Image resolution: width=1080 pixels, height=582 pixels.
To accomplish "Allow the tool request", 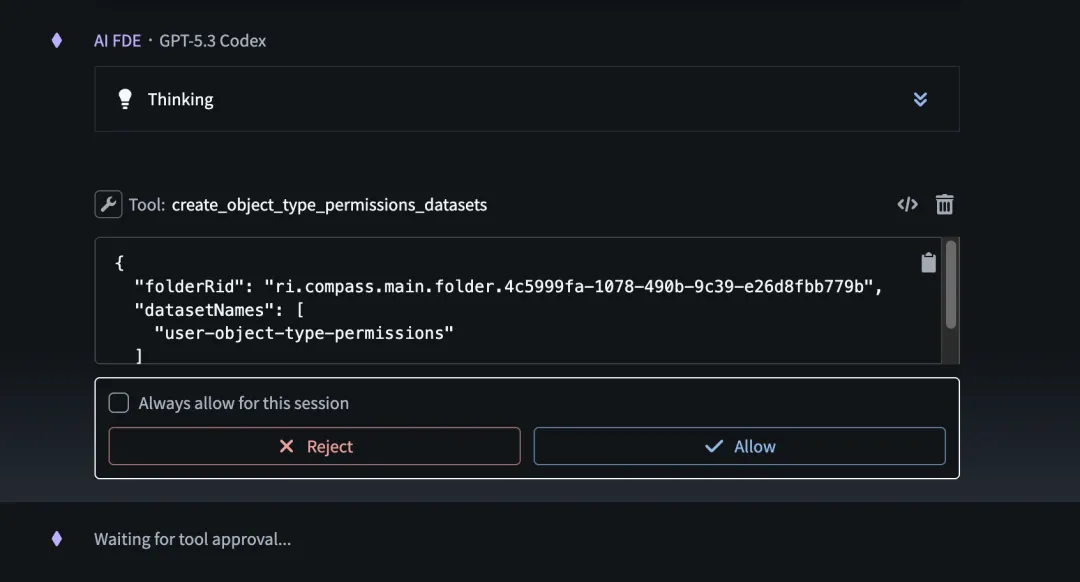I will tap(739, 446).
